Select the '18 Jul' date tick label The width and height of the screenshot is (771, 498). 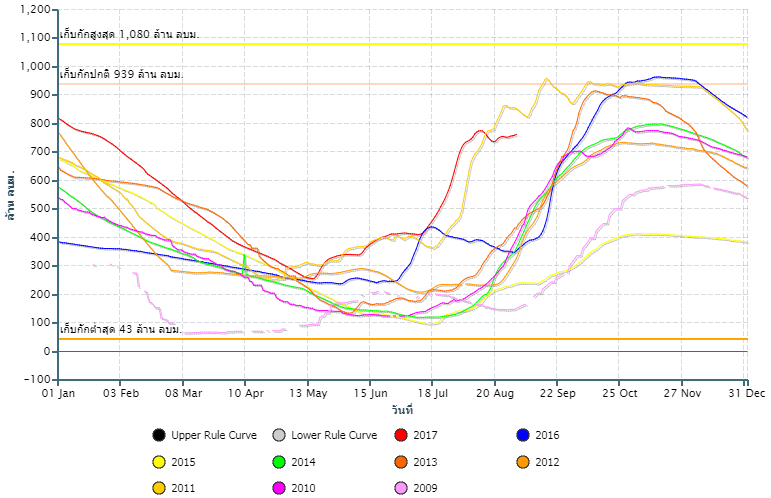coord(432,394)
